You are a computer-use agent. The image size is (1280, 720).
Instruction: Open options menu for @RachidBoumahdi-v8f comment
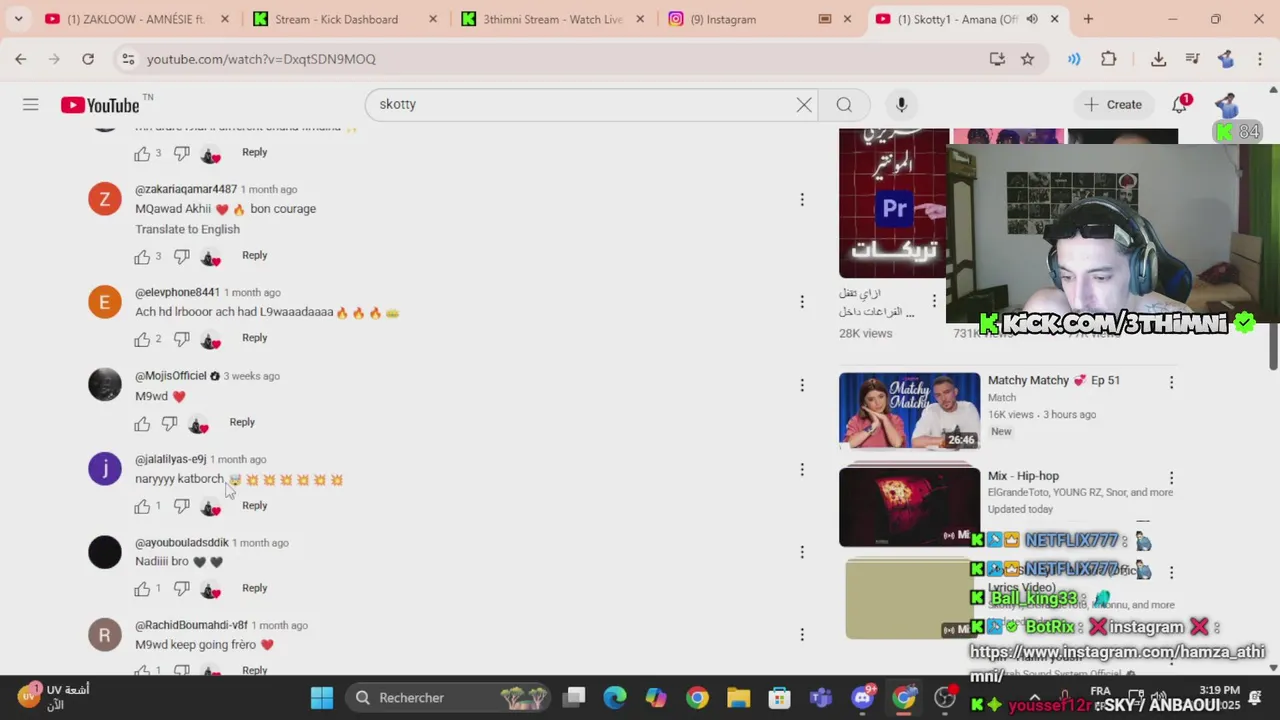[x=801, y=634]
